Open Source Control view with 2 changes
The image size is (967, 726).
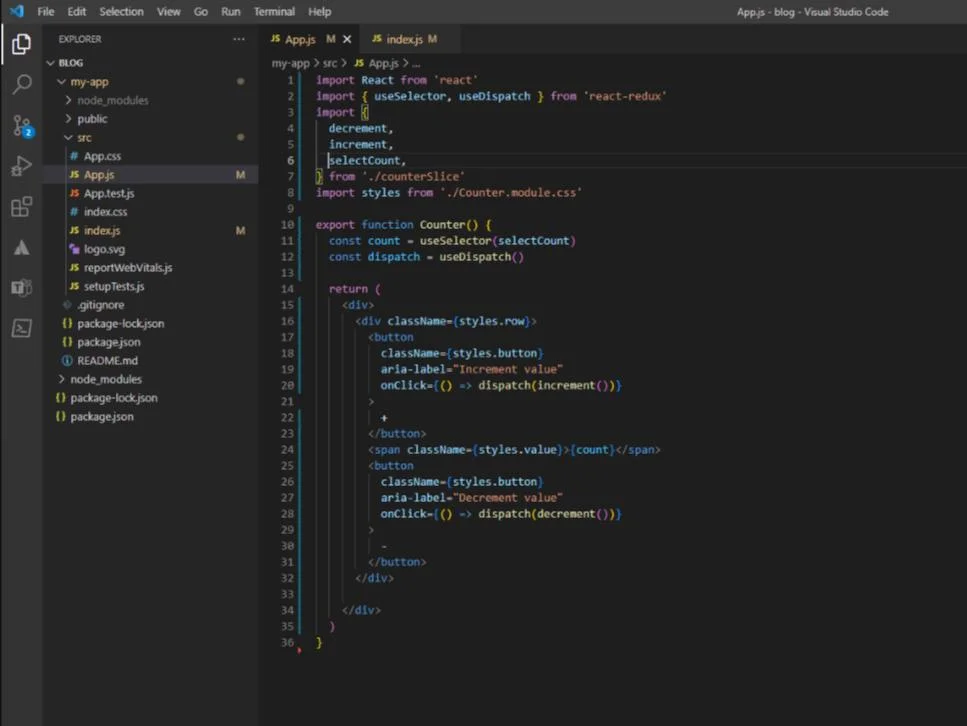(x=22, y=126)
